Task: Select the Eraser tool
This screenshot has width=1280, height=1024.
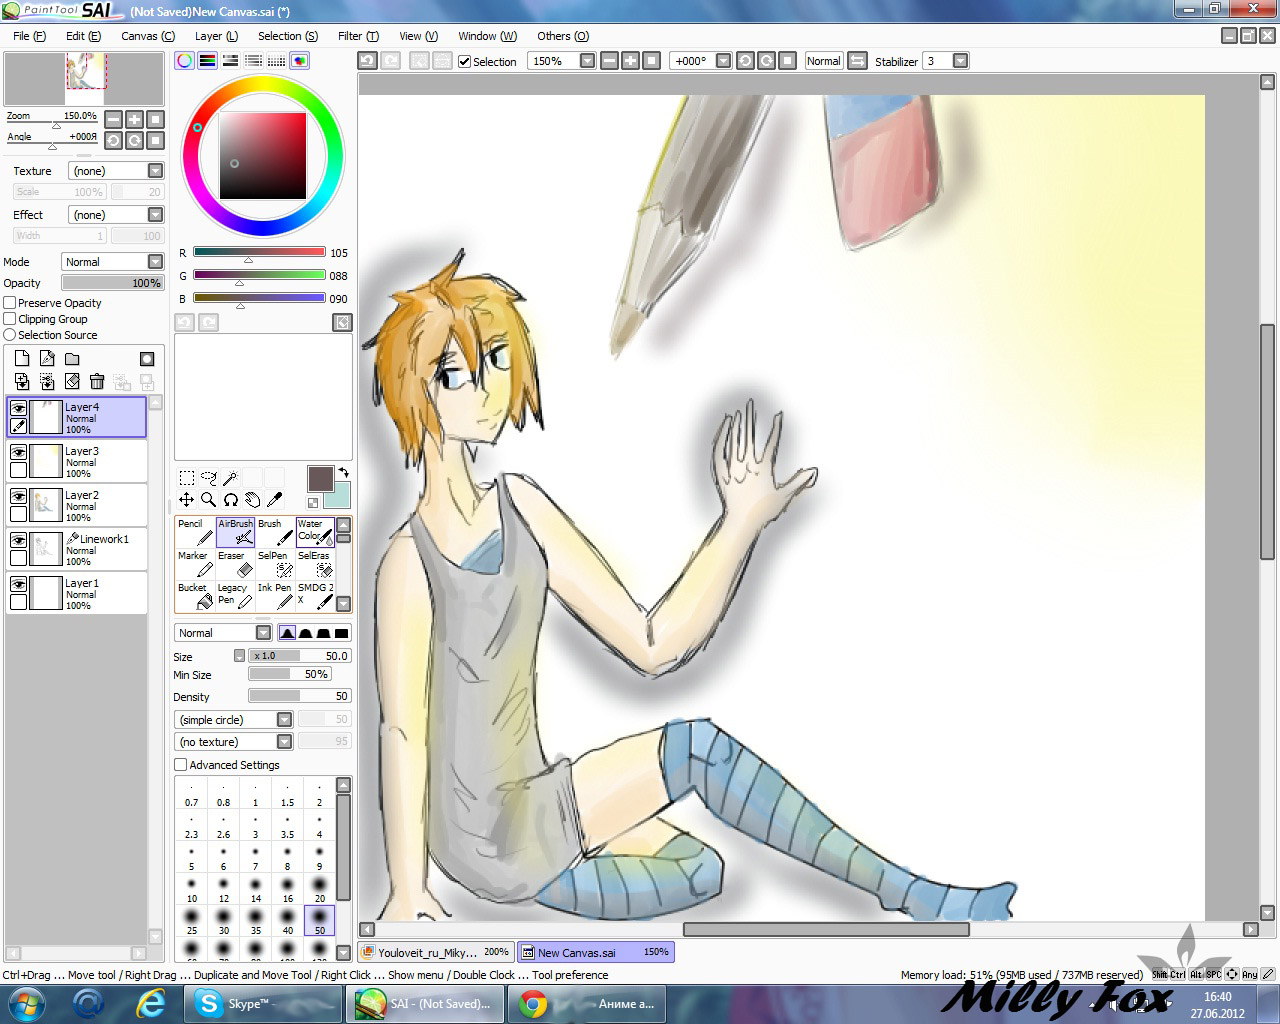Action: [235, 564]
